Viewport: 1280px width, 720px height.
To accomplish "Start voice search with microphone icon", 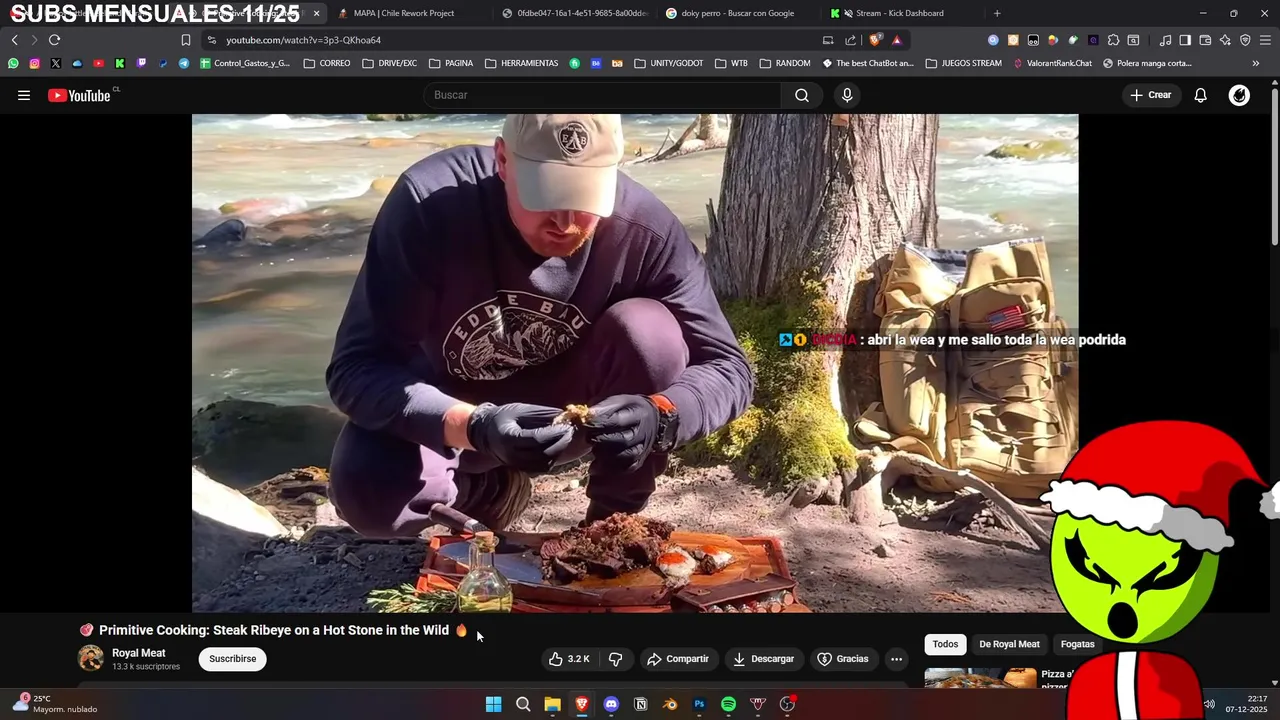I will pos(847,95).
